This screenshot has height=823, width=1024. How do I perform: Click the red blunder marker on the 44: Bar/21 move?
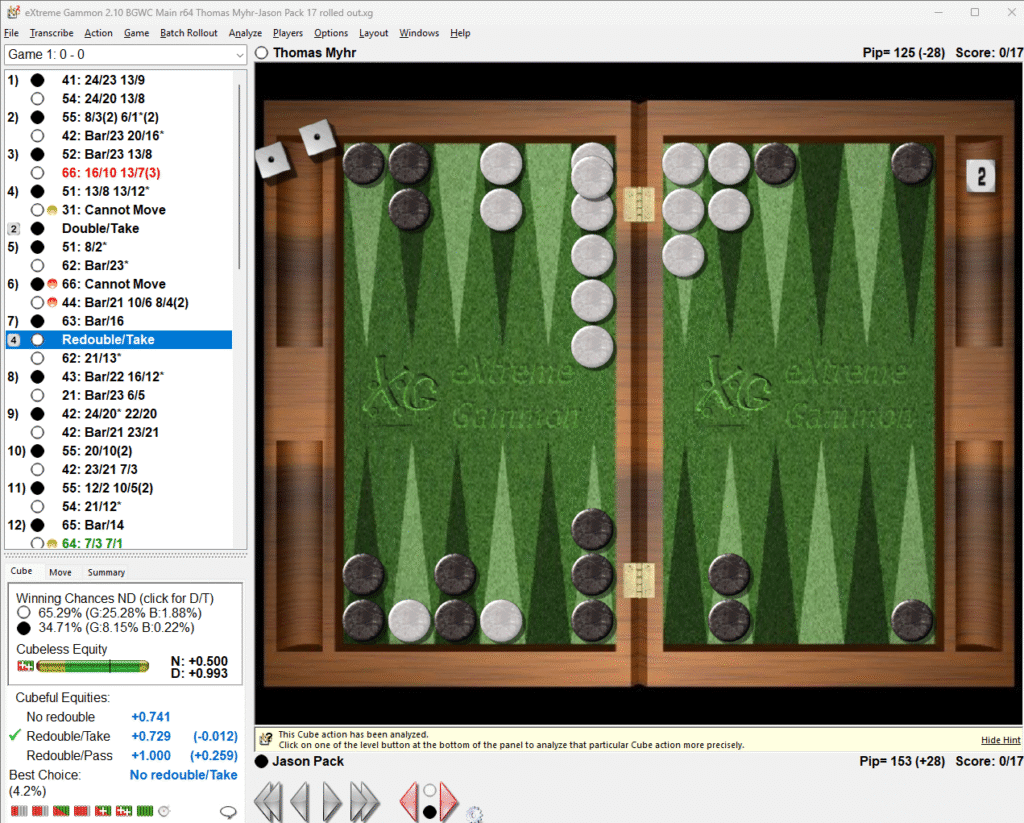52,302
